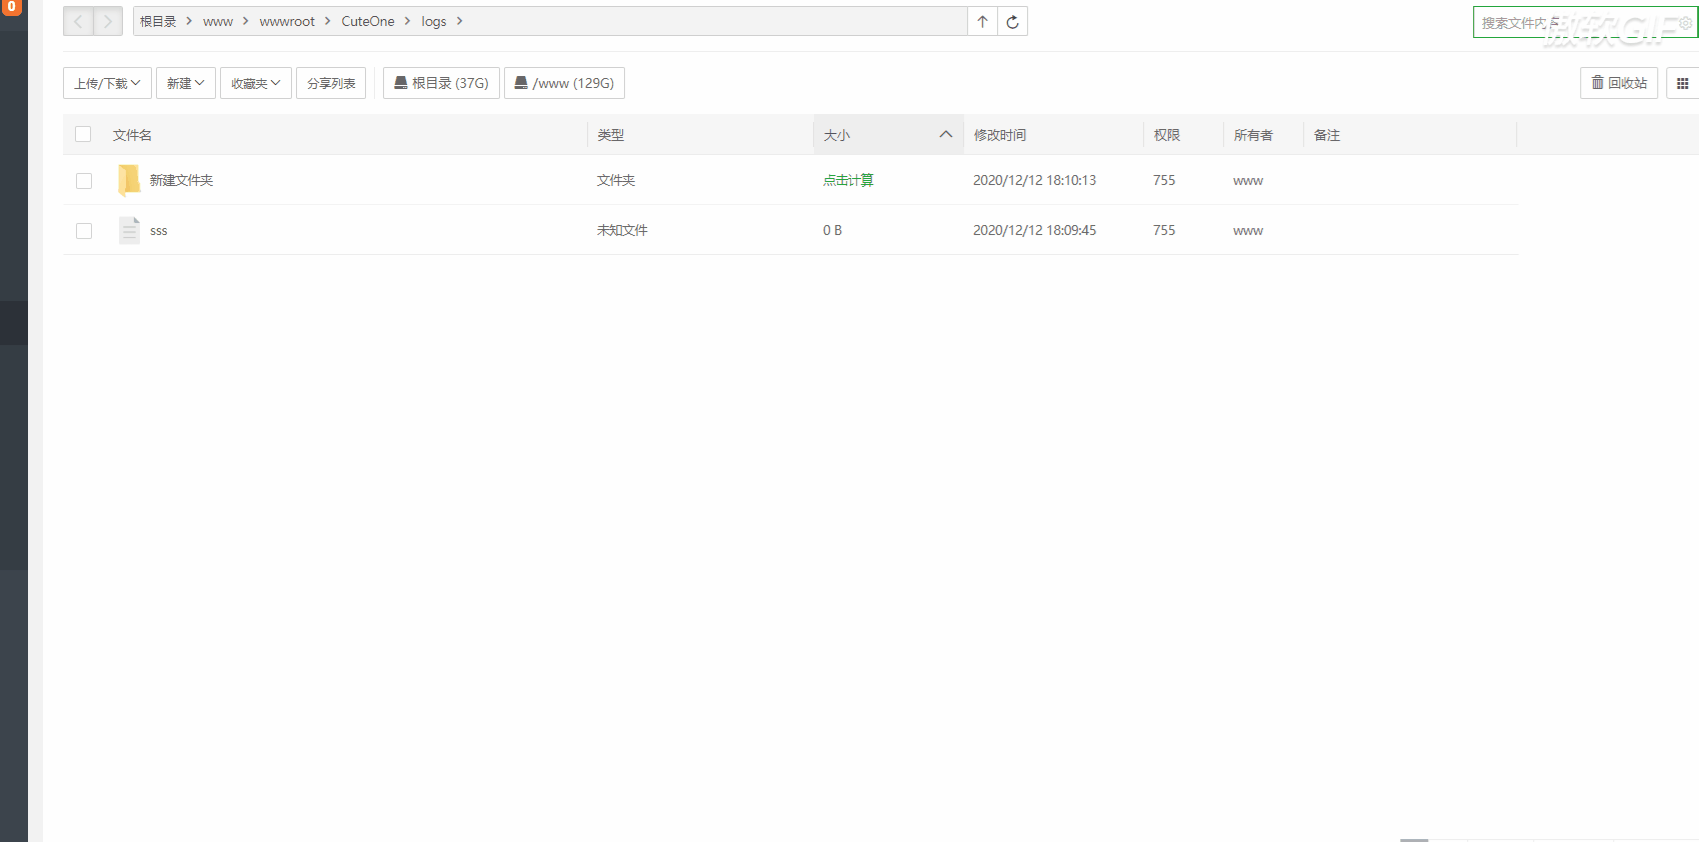Switch to grid view icon
Screen dimensions: 1699x842
click(x=1683, y=83)
